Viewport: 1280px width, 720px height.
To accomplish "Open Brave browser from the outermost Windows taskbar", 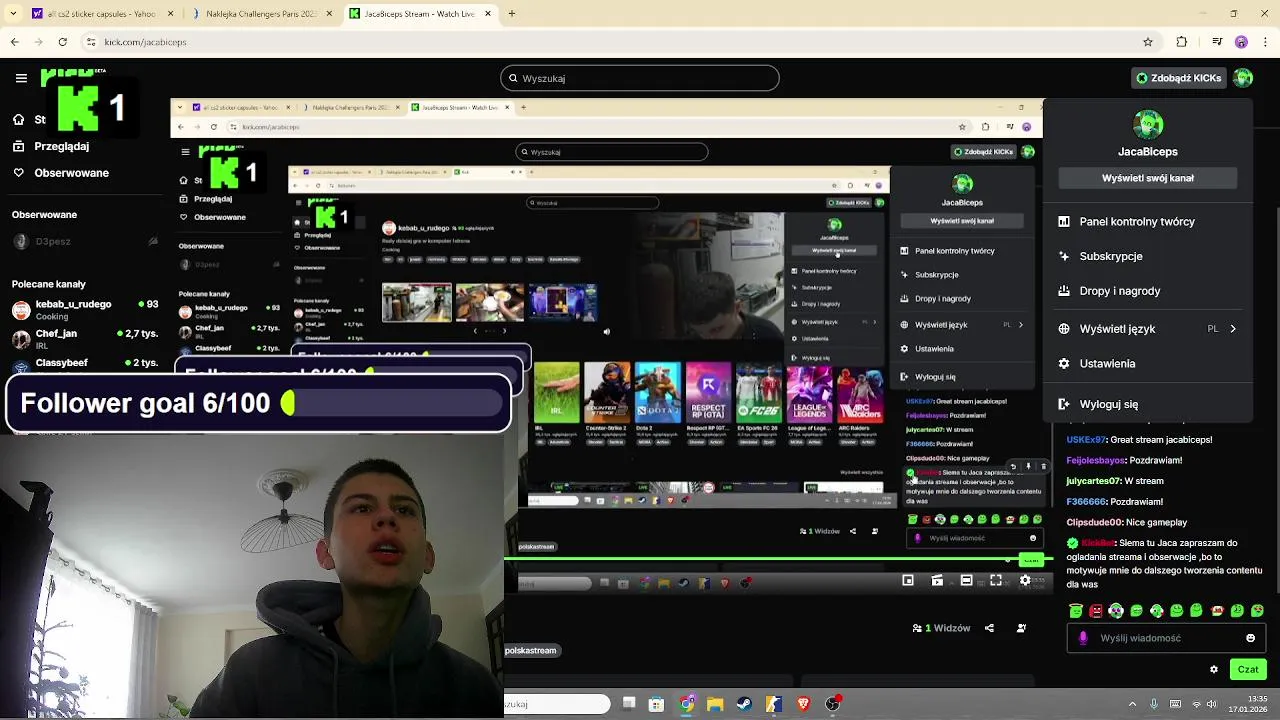I will tap(803, 704).
